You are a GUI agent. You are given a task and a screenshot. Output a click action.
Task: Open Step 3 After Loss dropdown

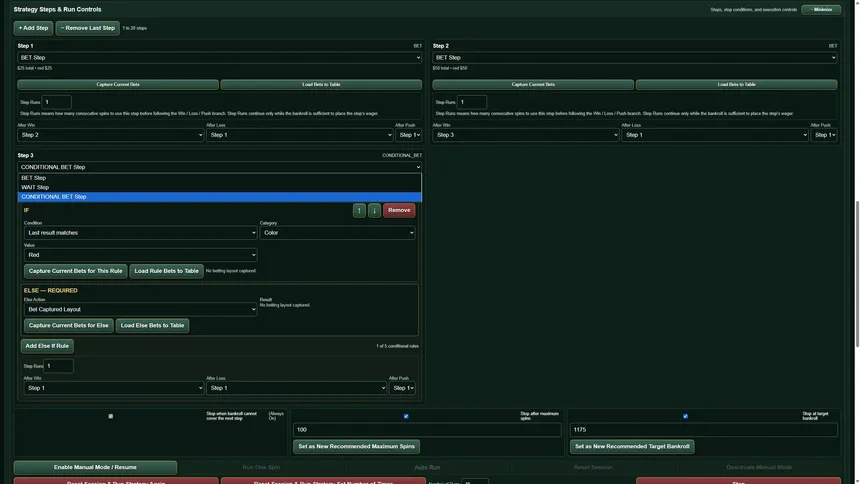point(296,388)
